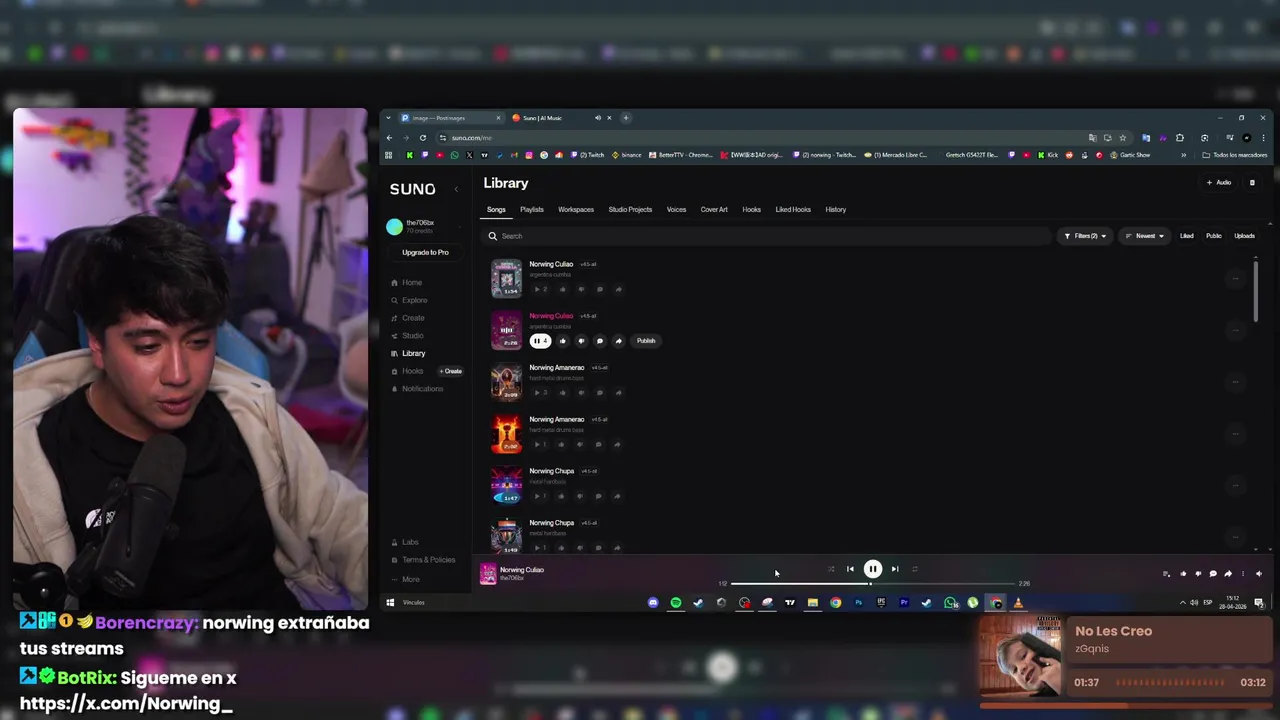Viewport: 1280px width, 720px height.
Task: Skip to the next track in the player
Action: pyautogui.click(x=895, y=569)
